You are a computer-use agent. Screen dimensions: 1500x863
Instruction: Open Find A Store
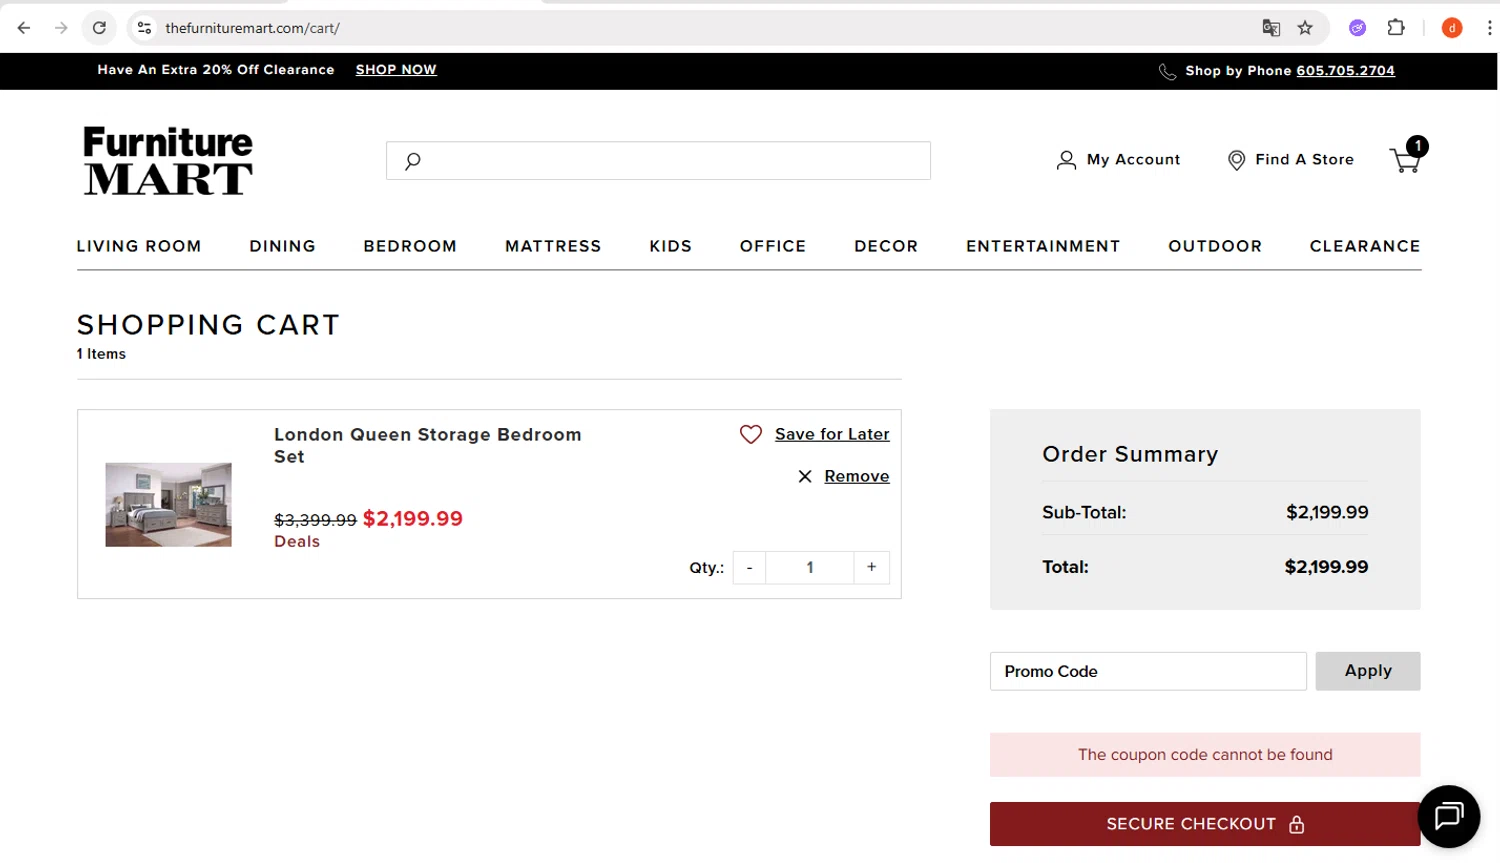[x=1290, y=160]
